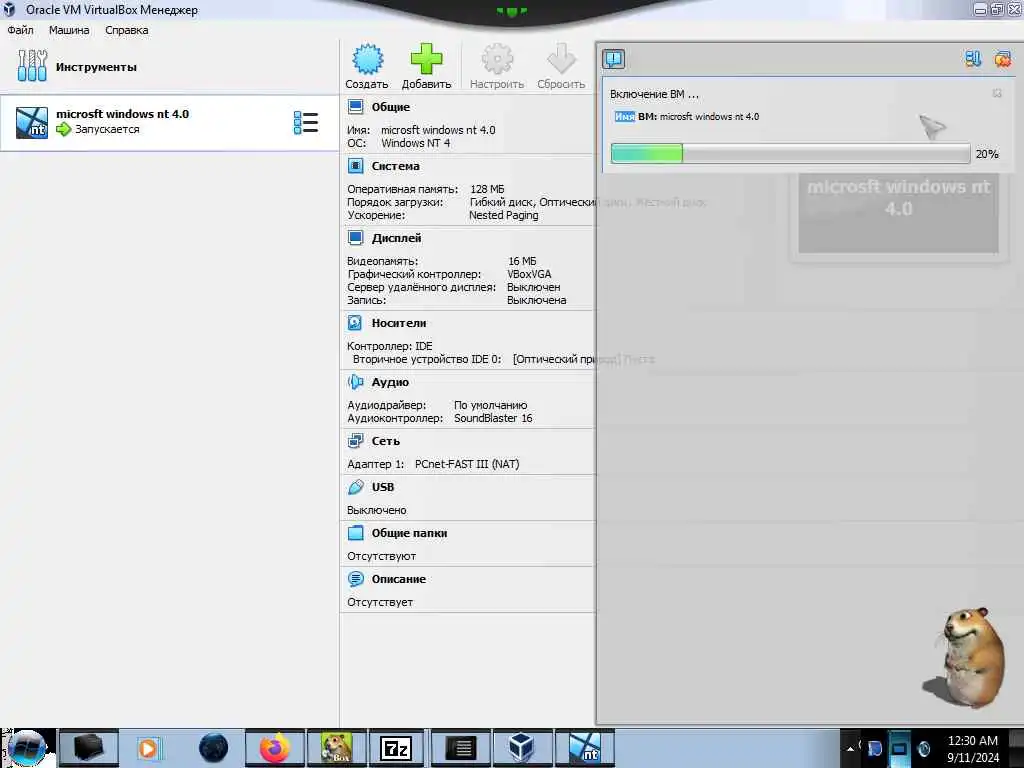Click the USB section icon
Image resolution: width=1024 pixels, height=768 pixels.
(355, 487)
